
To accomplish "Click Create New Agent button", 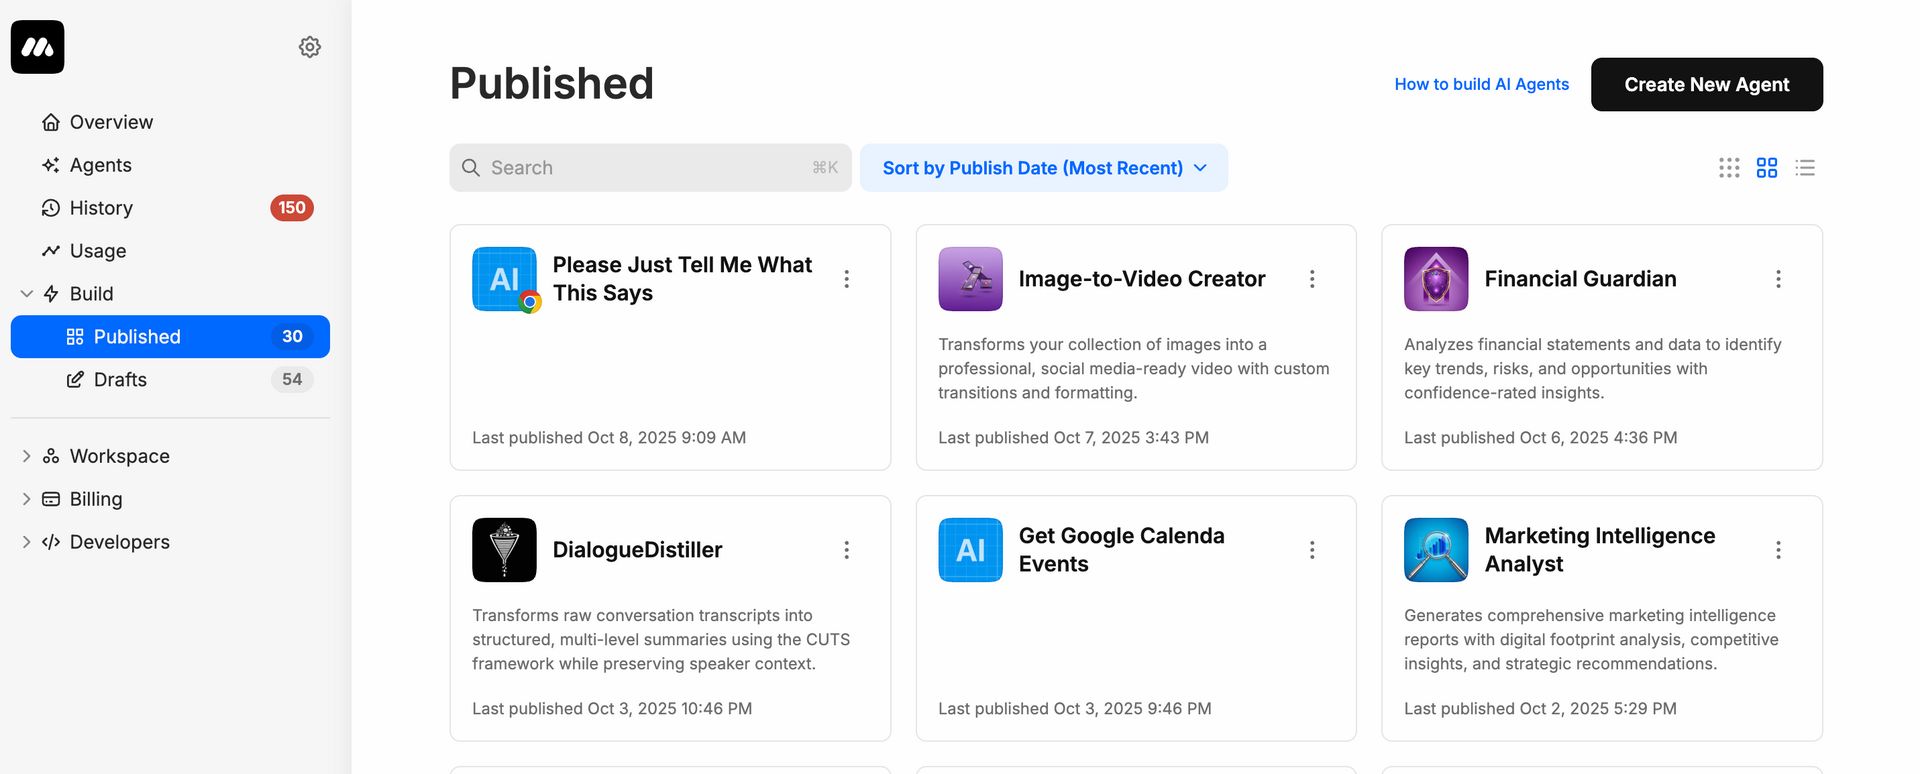I will [x=1706, y=85].
